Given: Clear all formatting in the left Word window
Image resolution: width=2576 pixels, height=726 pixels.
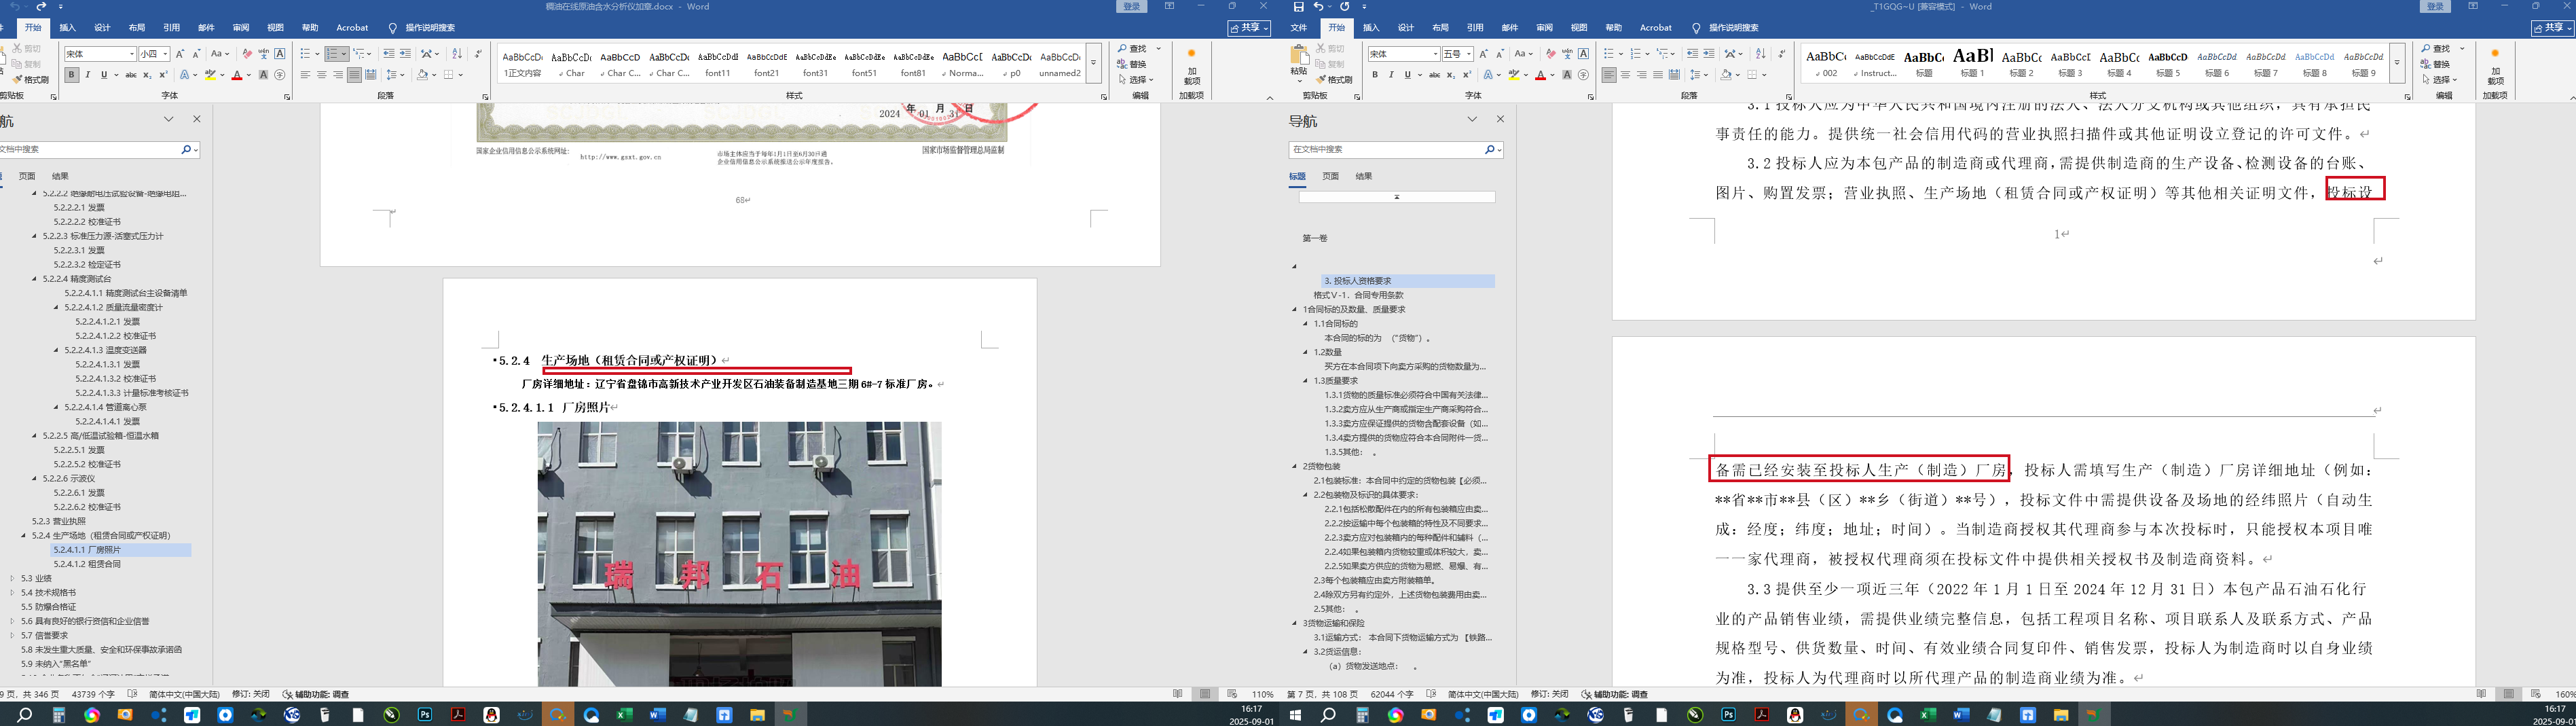Looking at the screenshot, I should pos(247,54).
